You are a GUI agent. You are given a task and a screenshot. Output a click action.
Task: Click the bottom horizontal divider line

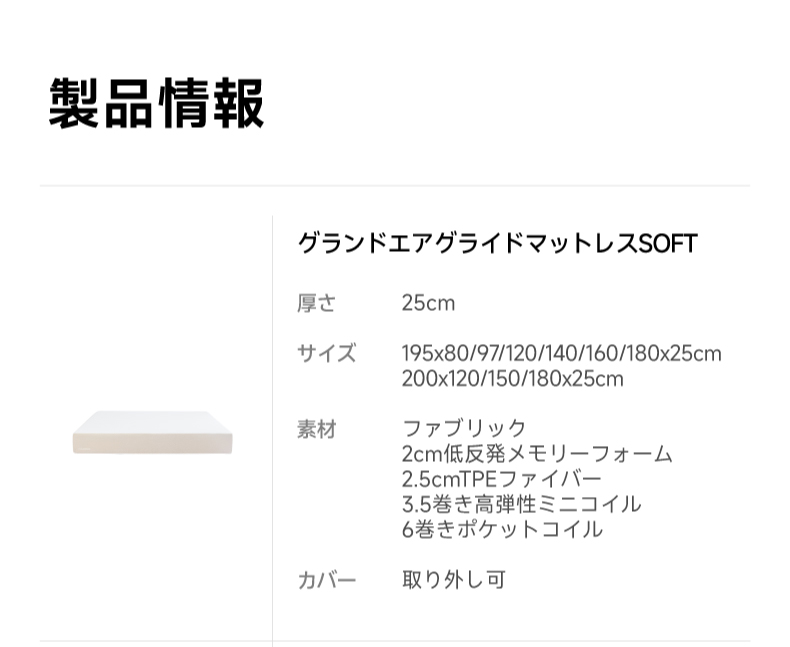point(395,641)
